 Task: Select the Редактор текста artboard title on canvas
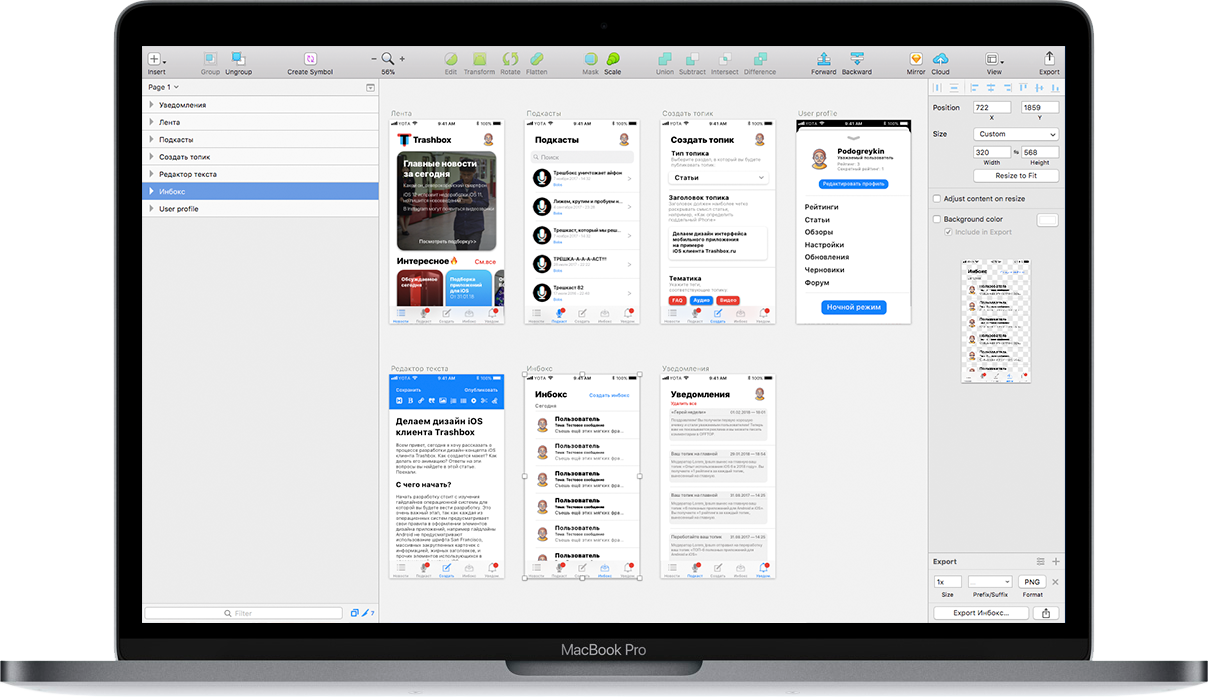pyautogui.click(x=420, y=369)
